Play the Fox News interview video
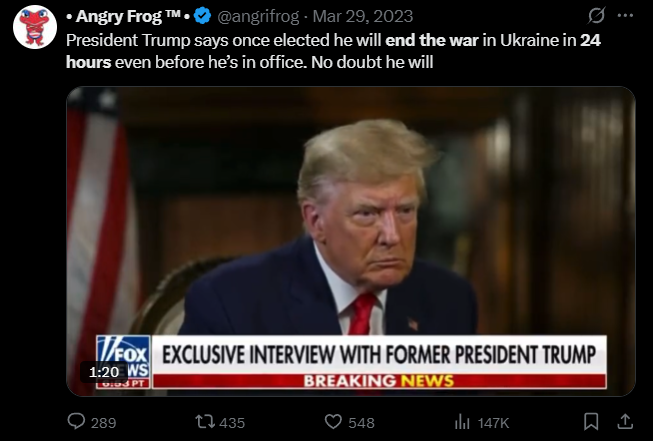Viewport: 653px width, 441px height. click(351, 241)
